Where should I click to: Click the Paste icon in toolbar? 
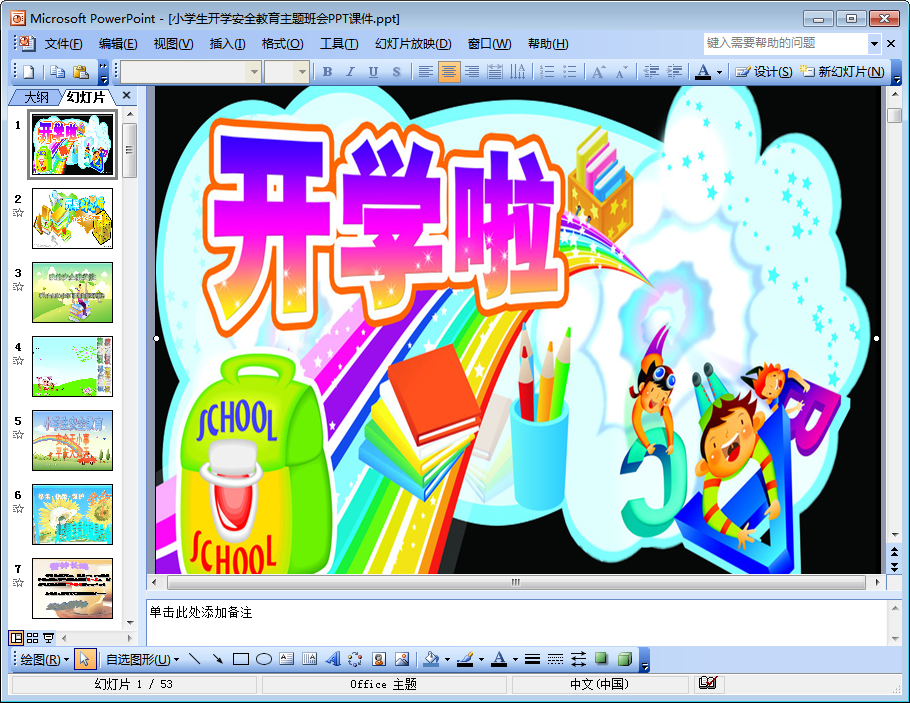81,72
